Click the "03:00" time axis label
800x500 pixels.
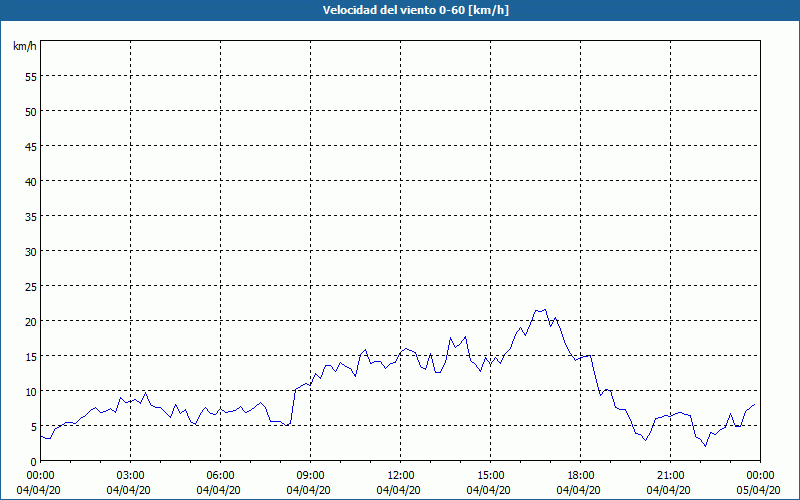(x=131, y=476)
